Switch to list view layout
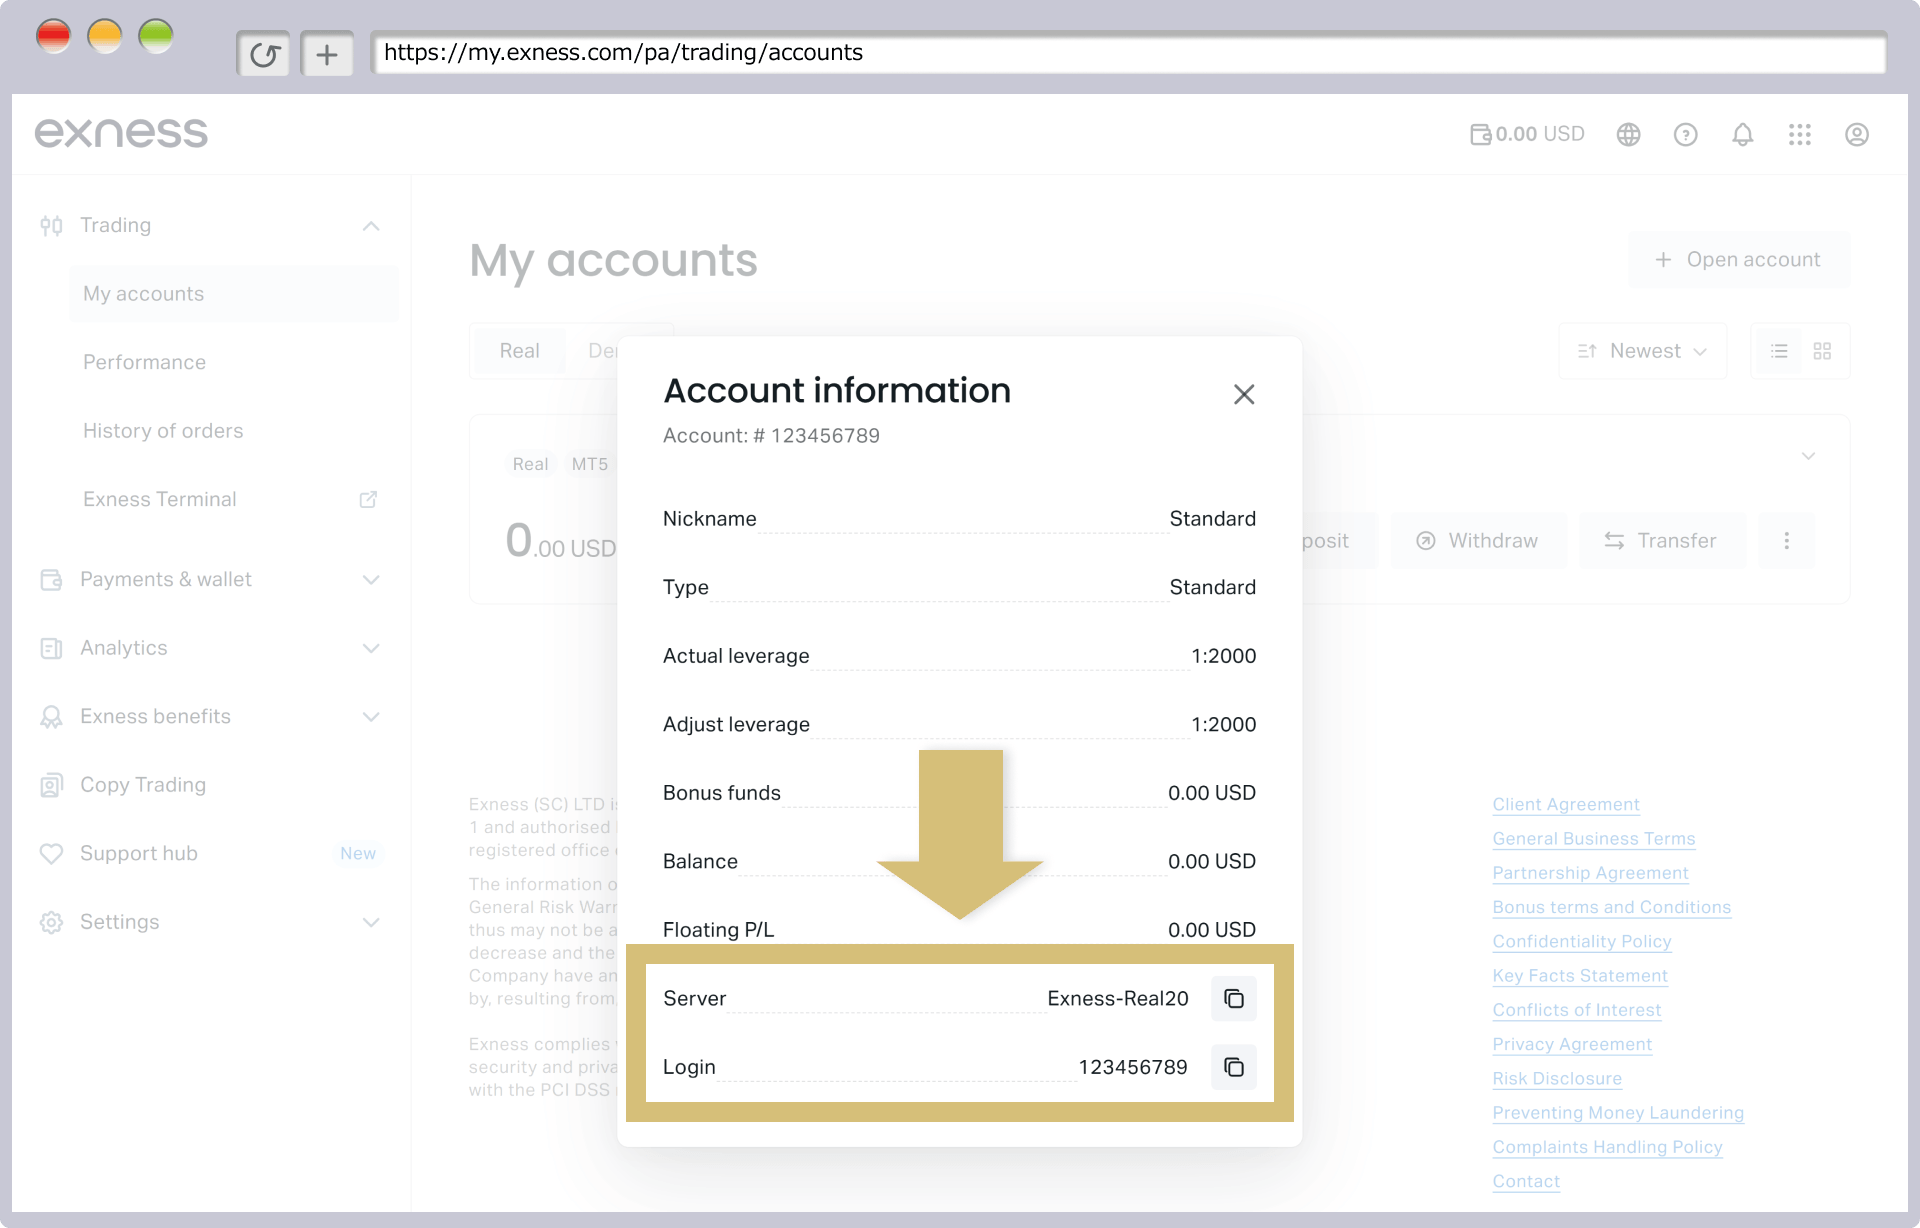Image resolution: width=1920 pixels, height=1228 pixels. (1779, 351)
